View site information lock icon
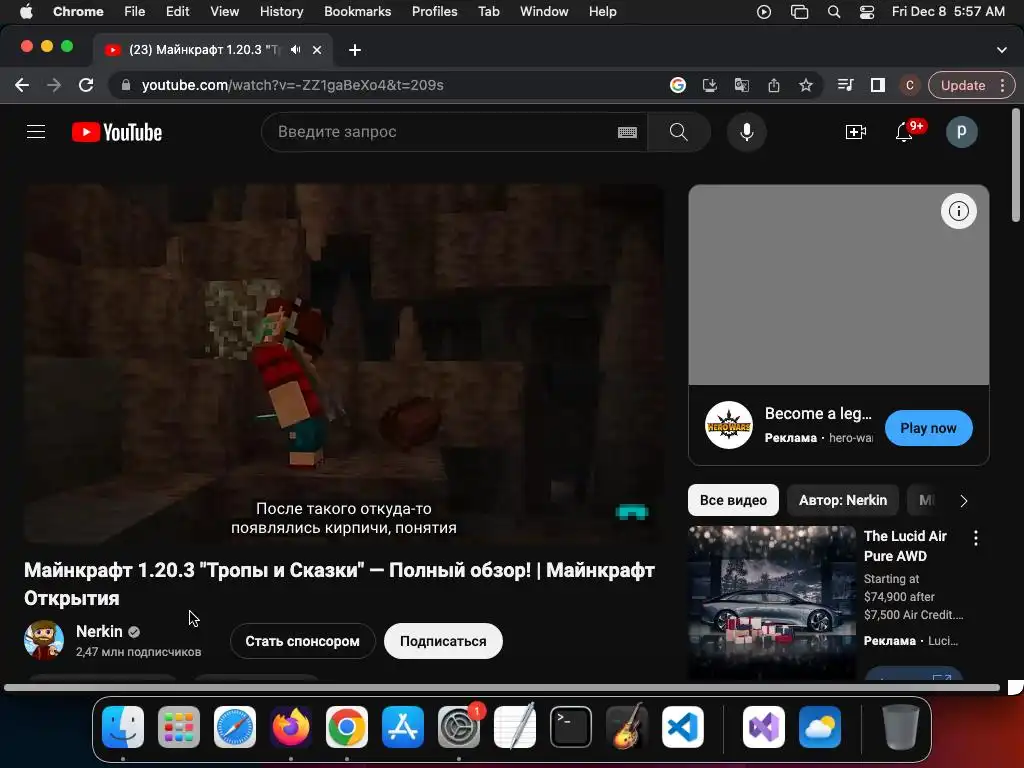 126,85
